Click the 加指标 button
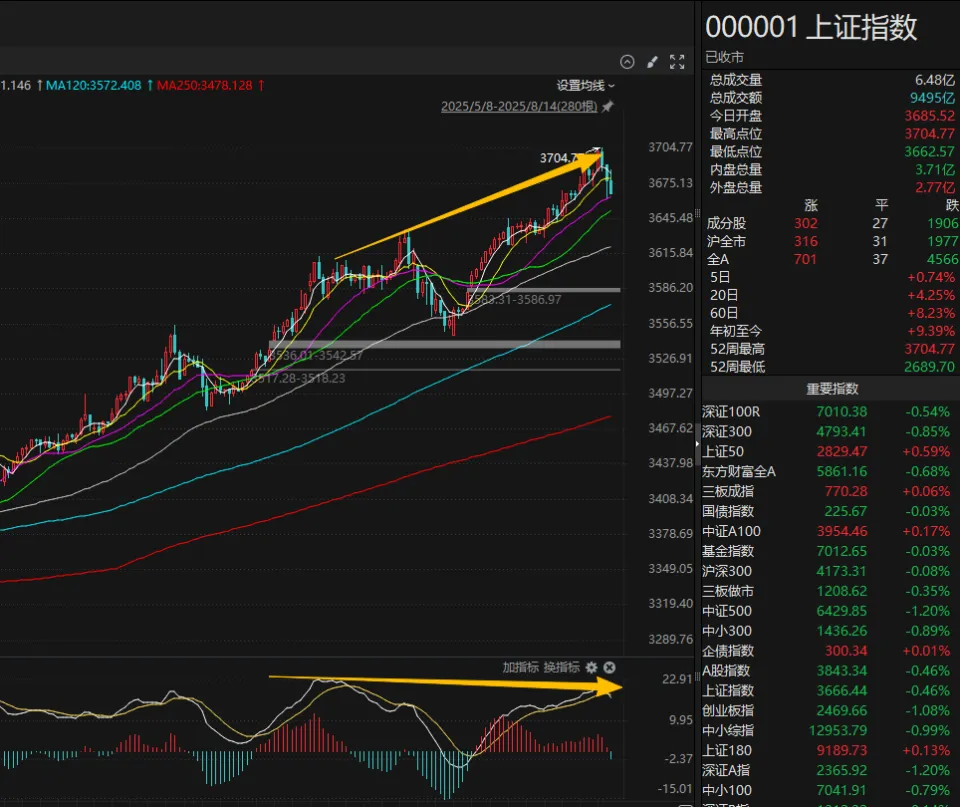Viewport: 960px width, 807px height. click(521, 667)
